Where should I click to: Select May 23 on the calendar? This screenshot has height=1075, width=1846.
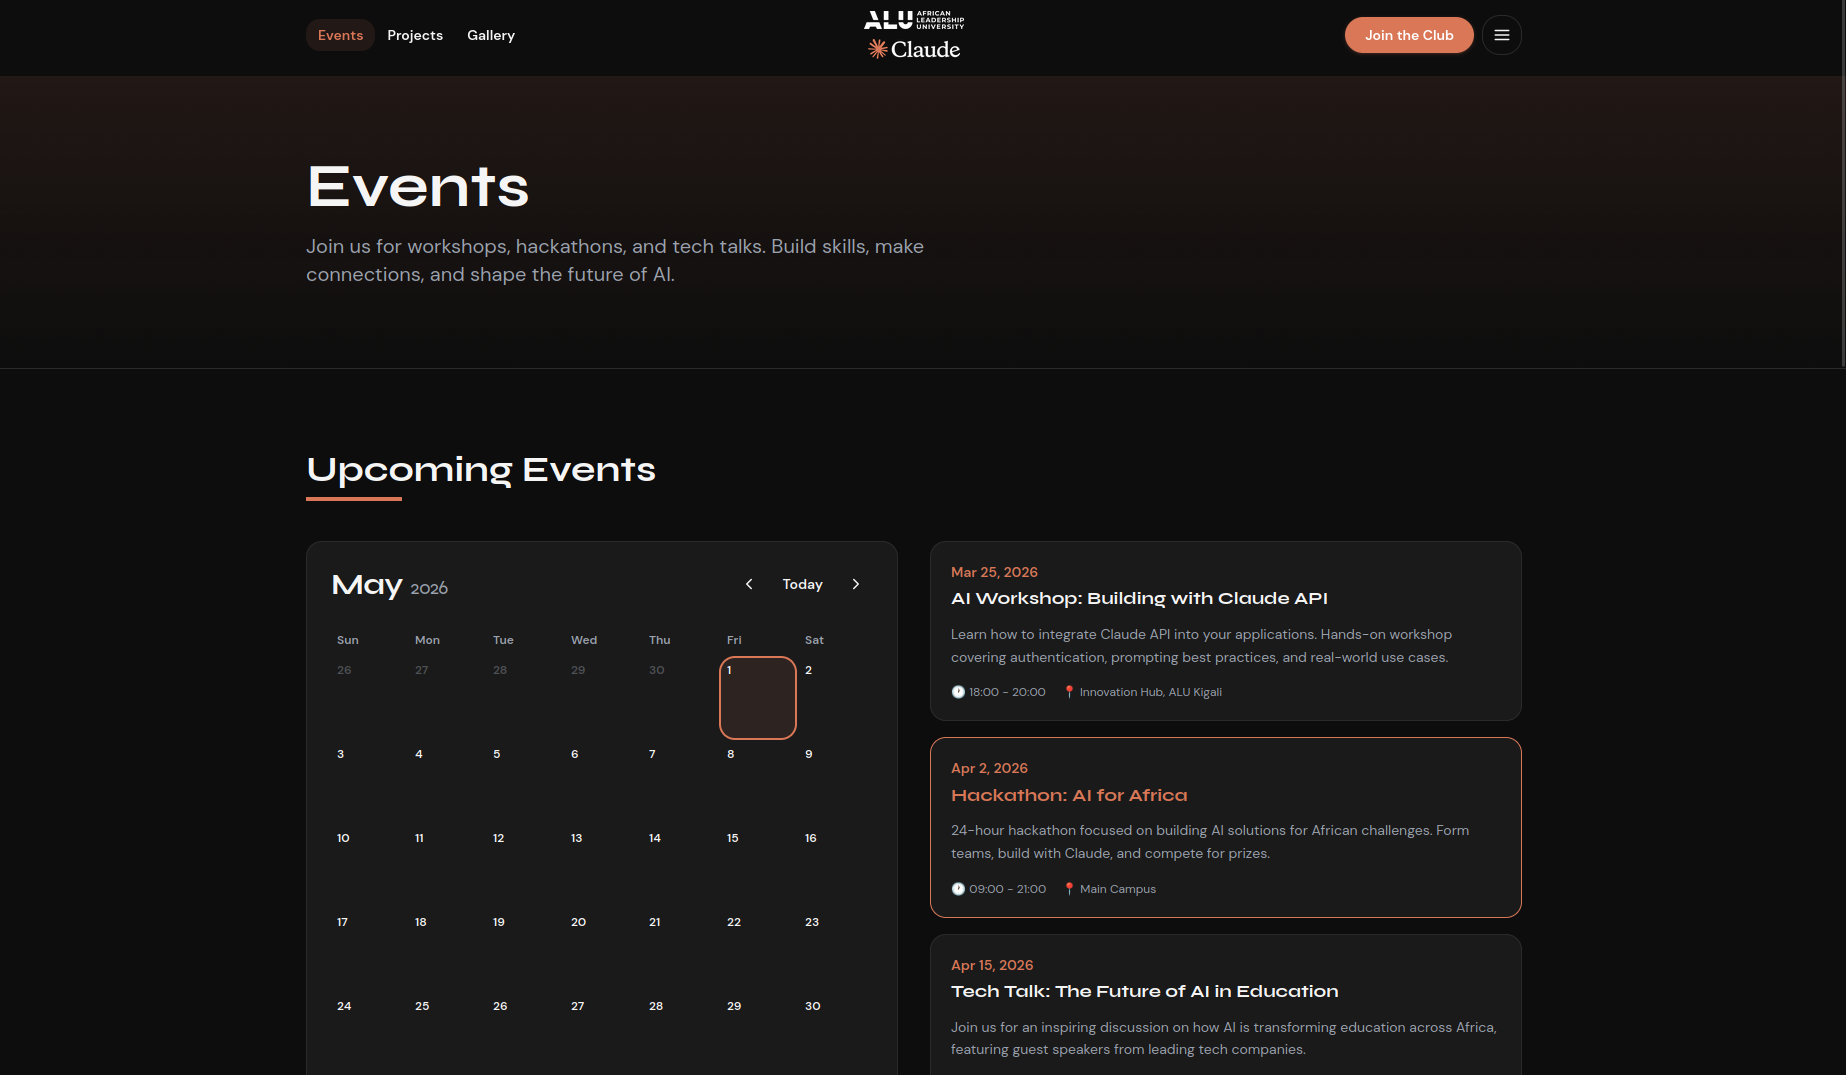[x=836, y=950]
